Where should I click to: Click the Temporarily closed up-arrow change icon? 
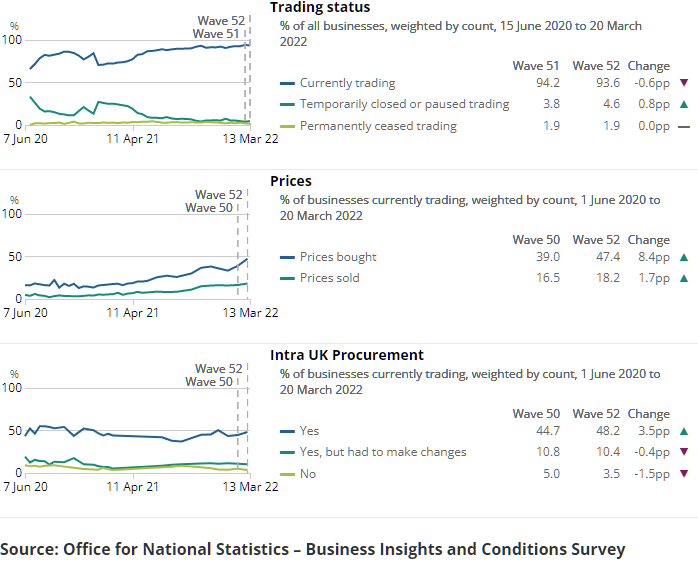pos(684,104)
